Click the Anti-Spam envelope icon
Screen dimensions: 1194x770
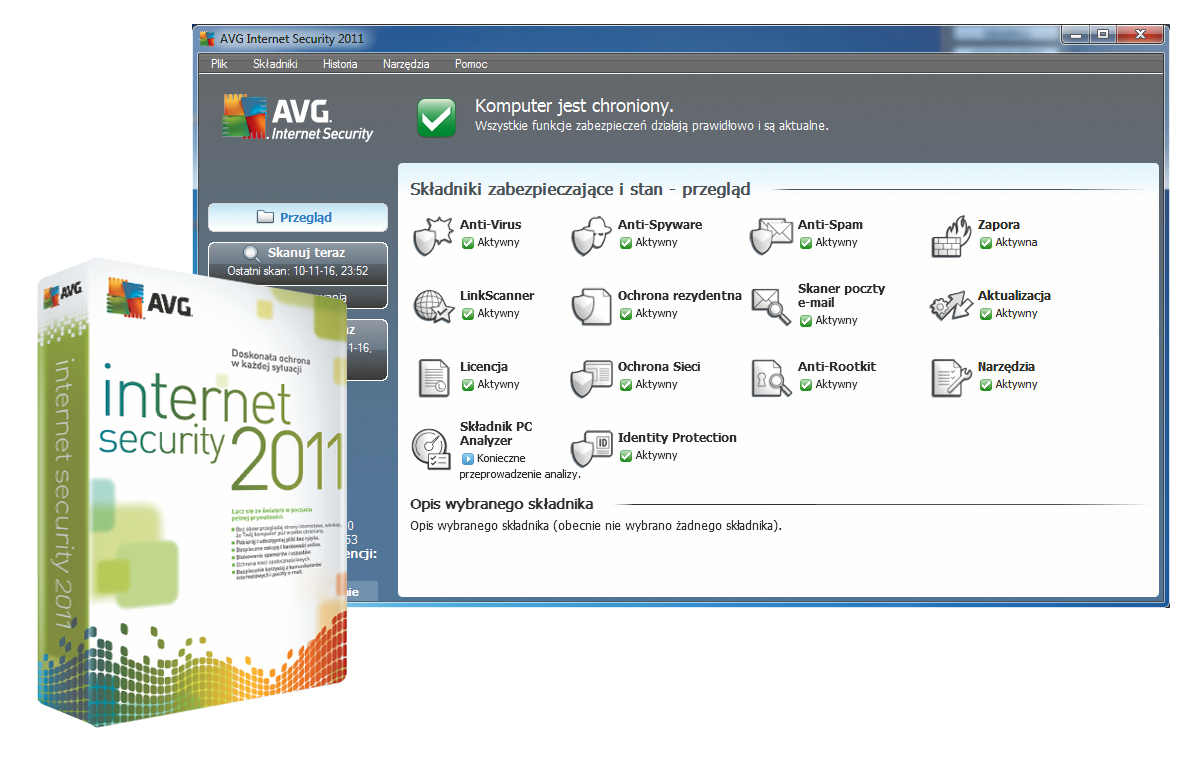point(770,235)
